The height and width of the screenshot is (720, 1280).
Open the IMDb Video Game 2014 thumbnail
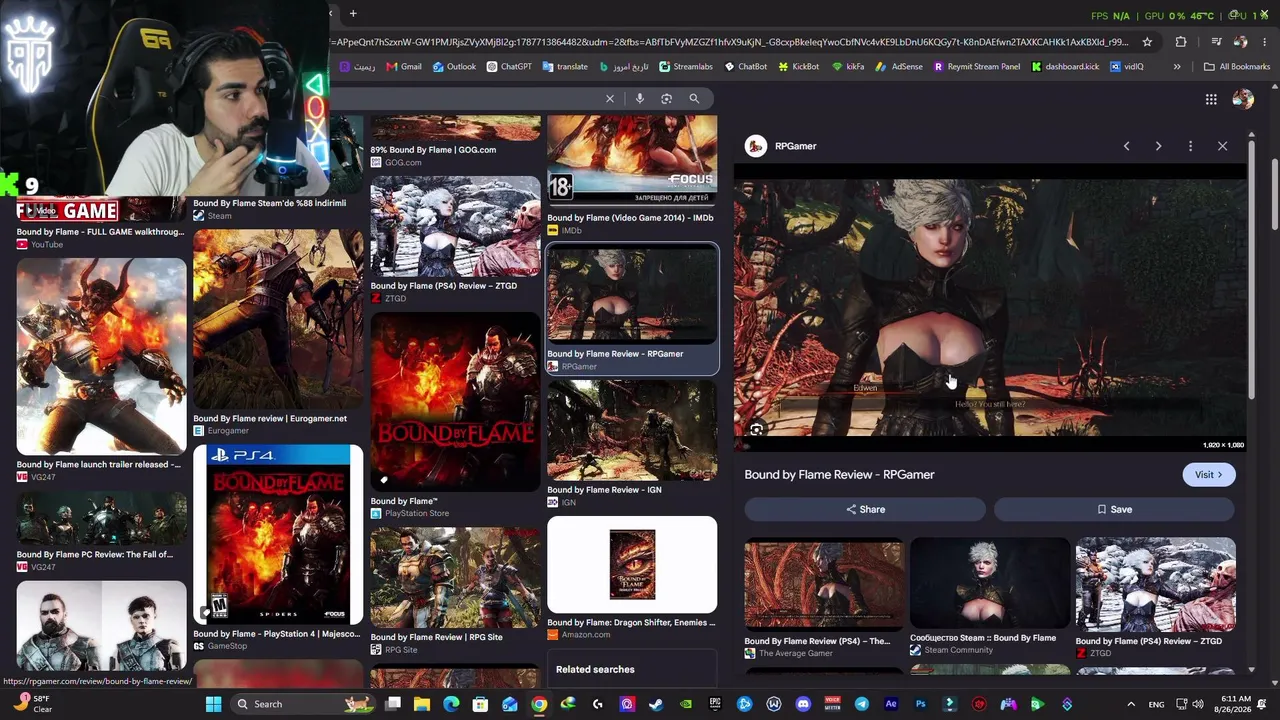[632, 162]
